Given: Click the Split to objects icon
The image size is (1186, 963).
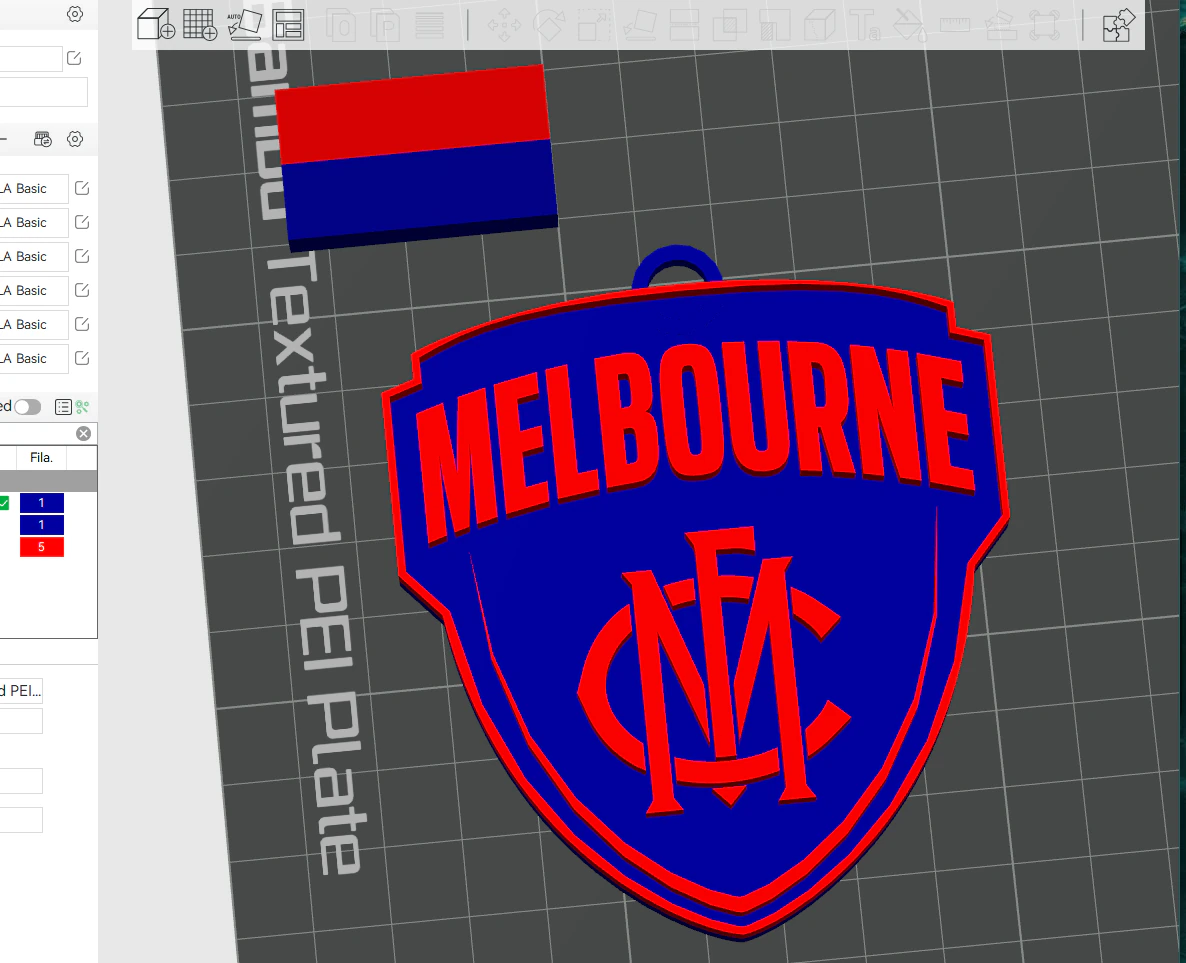Looking at the screenshot, I should pos(343,25).
